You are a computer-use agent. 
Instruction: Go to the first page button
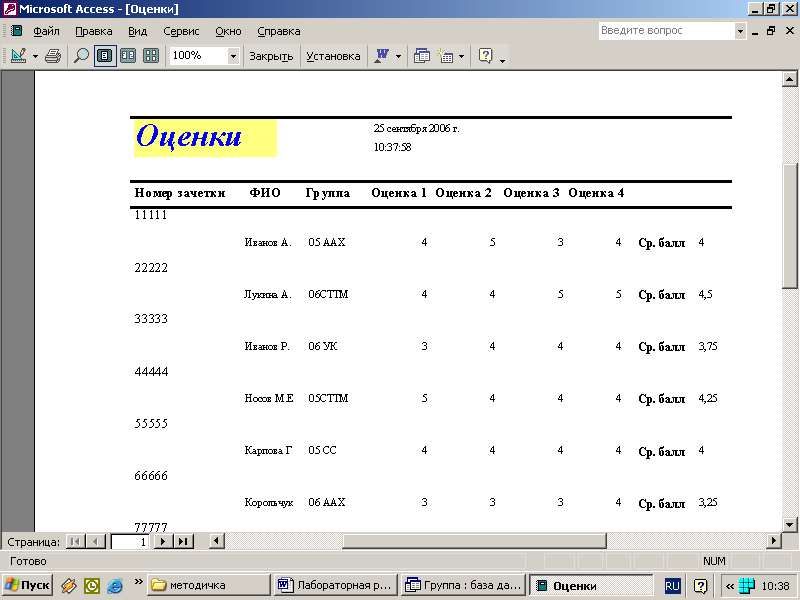click(76, 541)
